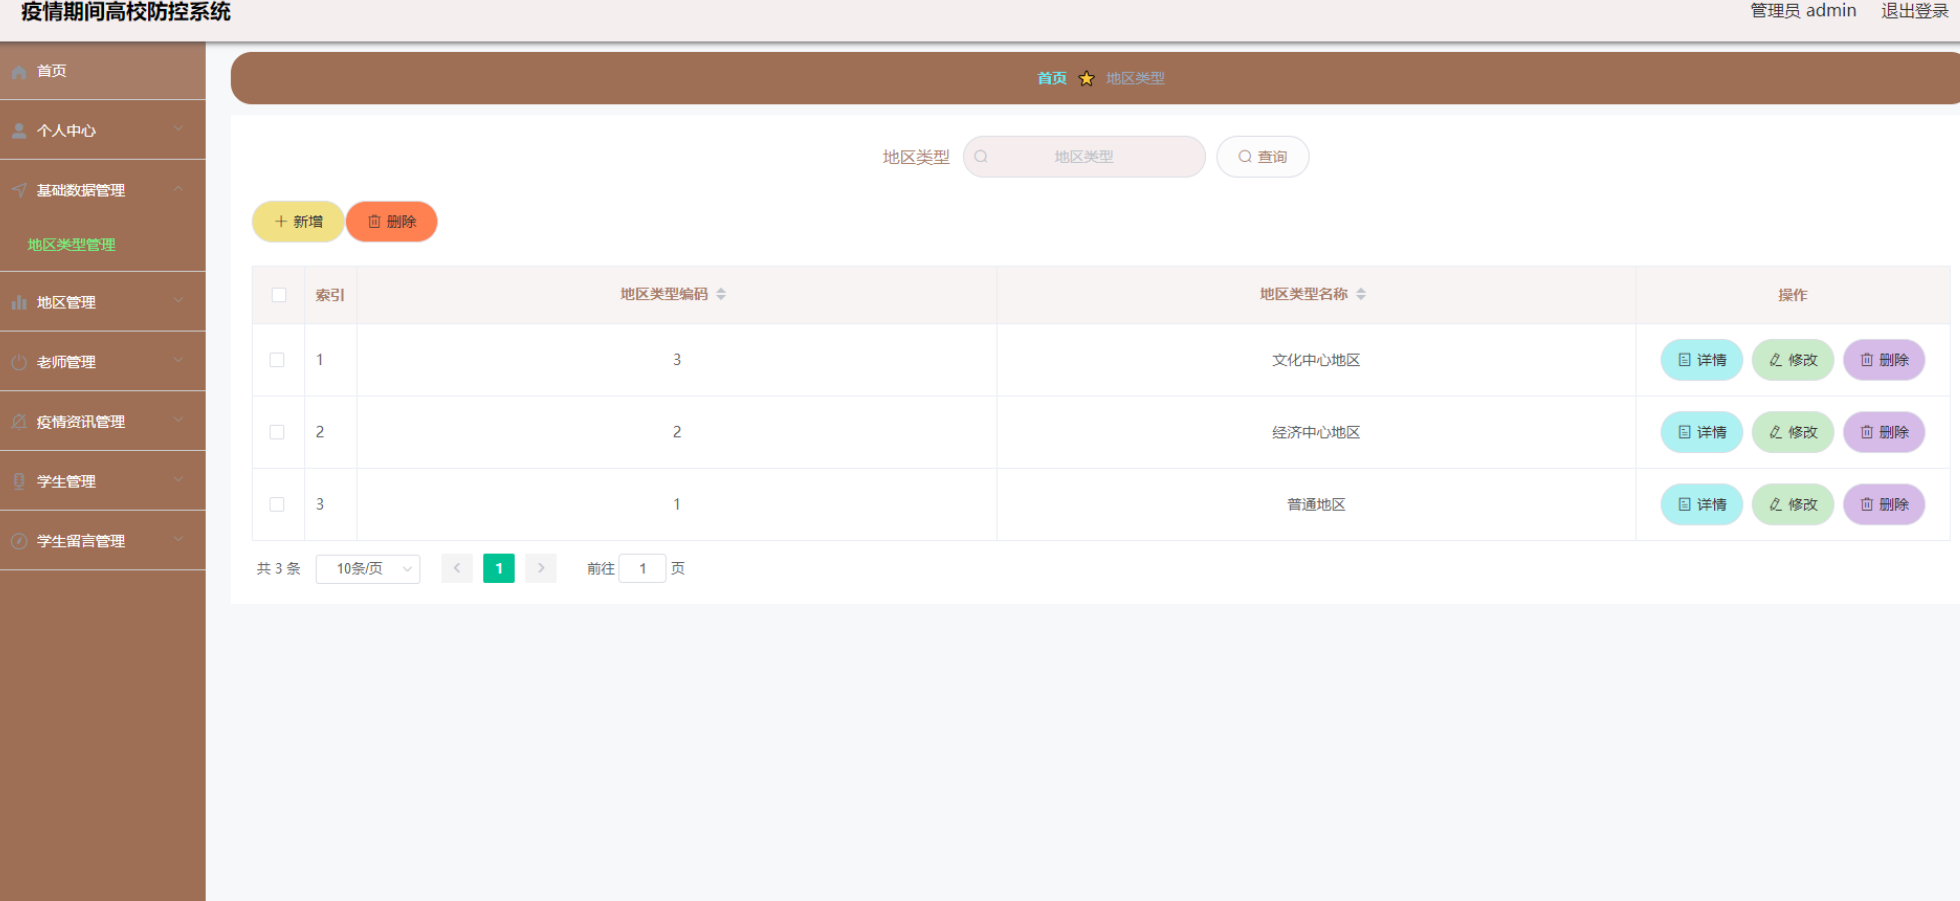Click the home icon in sidebar
The height and width of the screenshot is (901, 1960).
(x=19, y=72)
